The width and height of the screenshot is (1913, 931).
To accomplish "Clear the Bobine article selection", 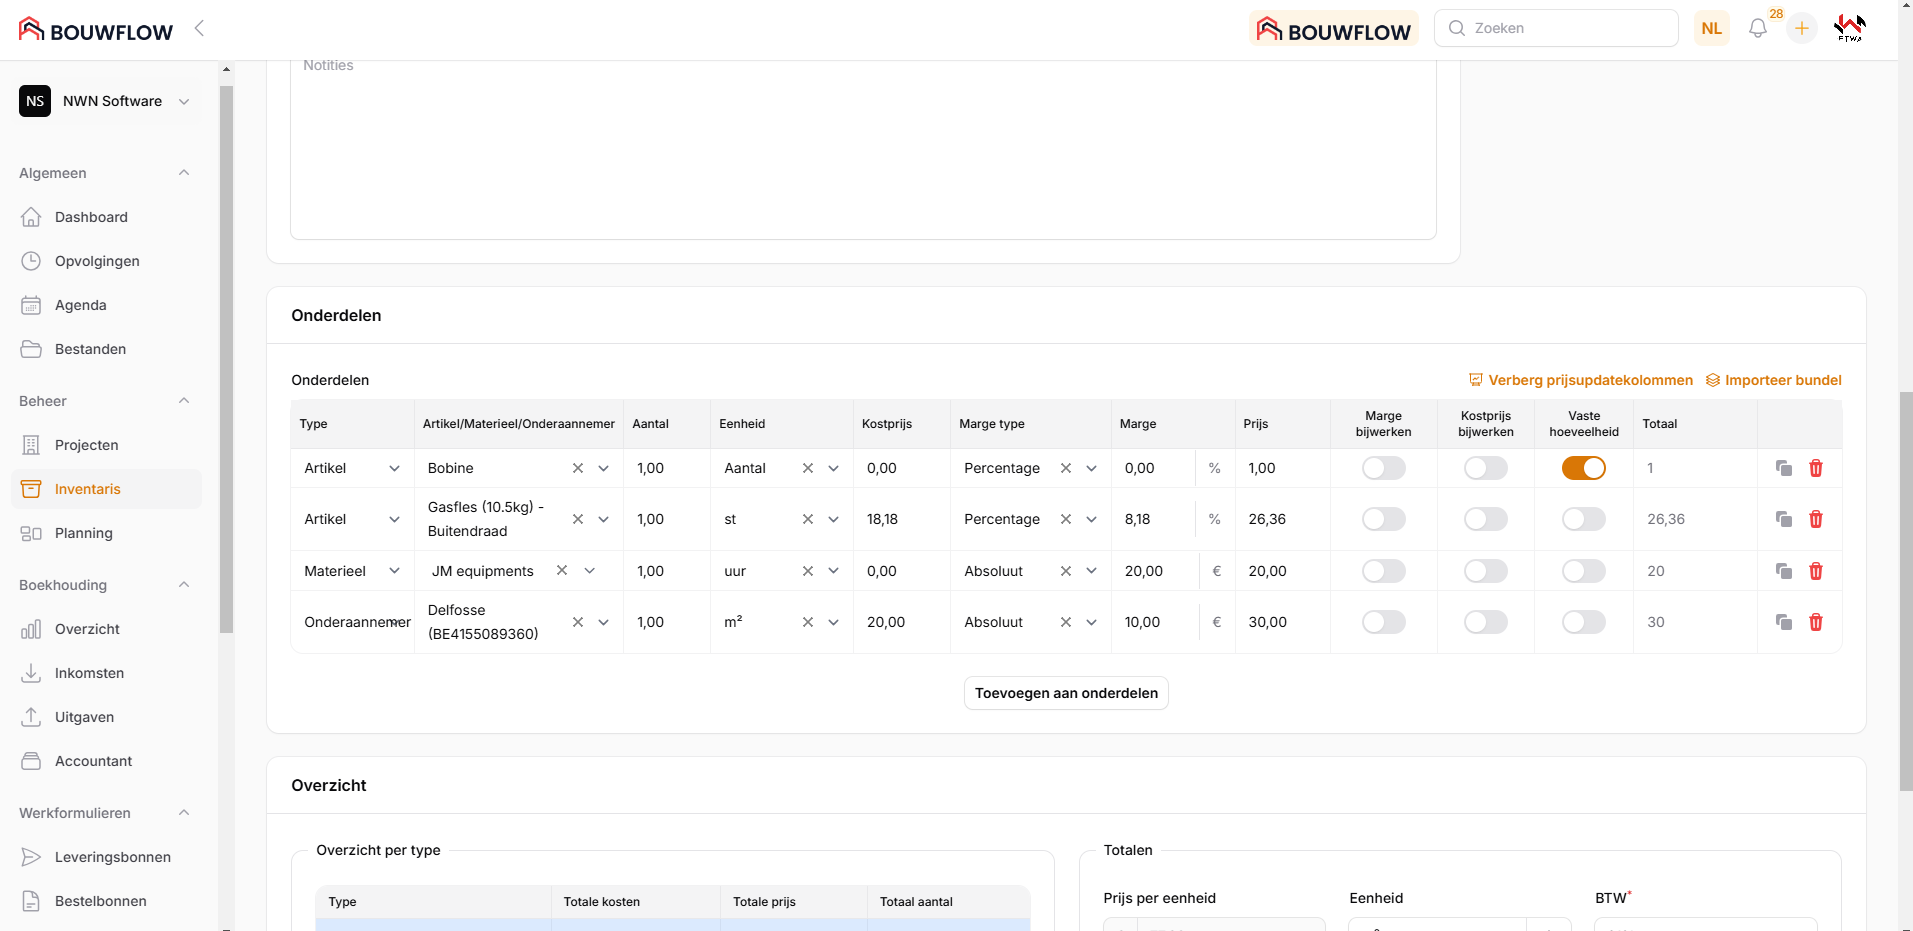I will [577, 468].
